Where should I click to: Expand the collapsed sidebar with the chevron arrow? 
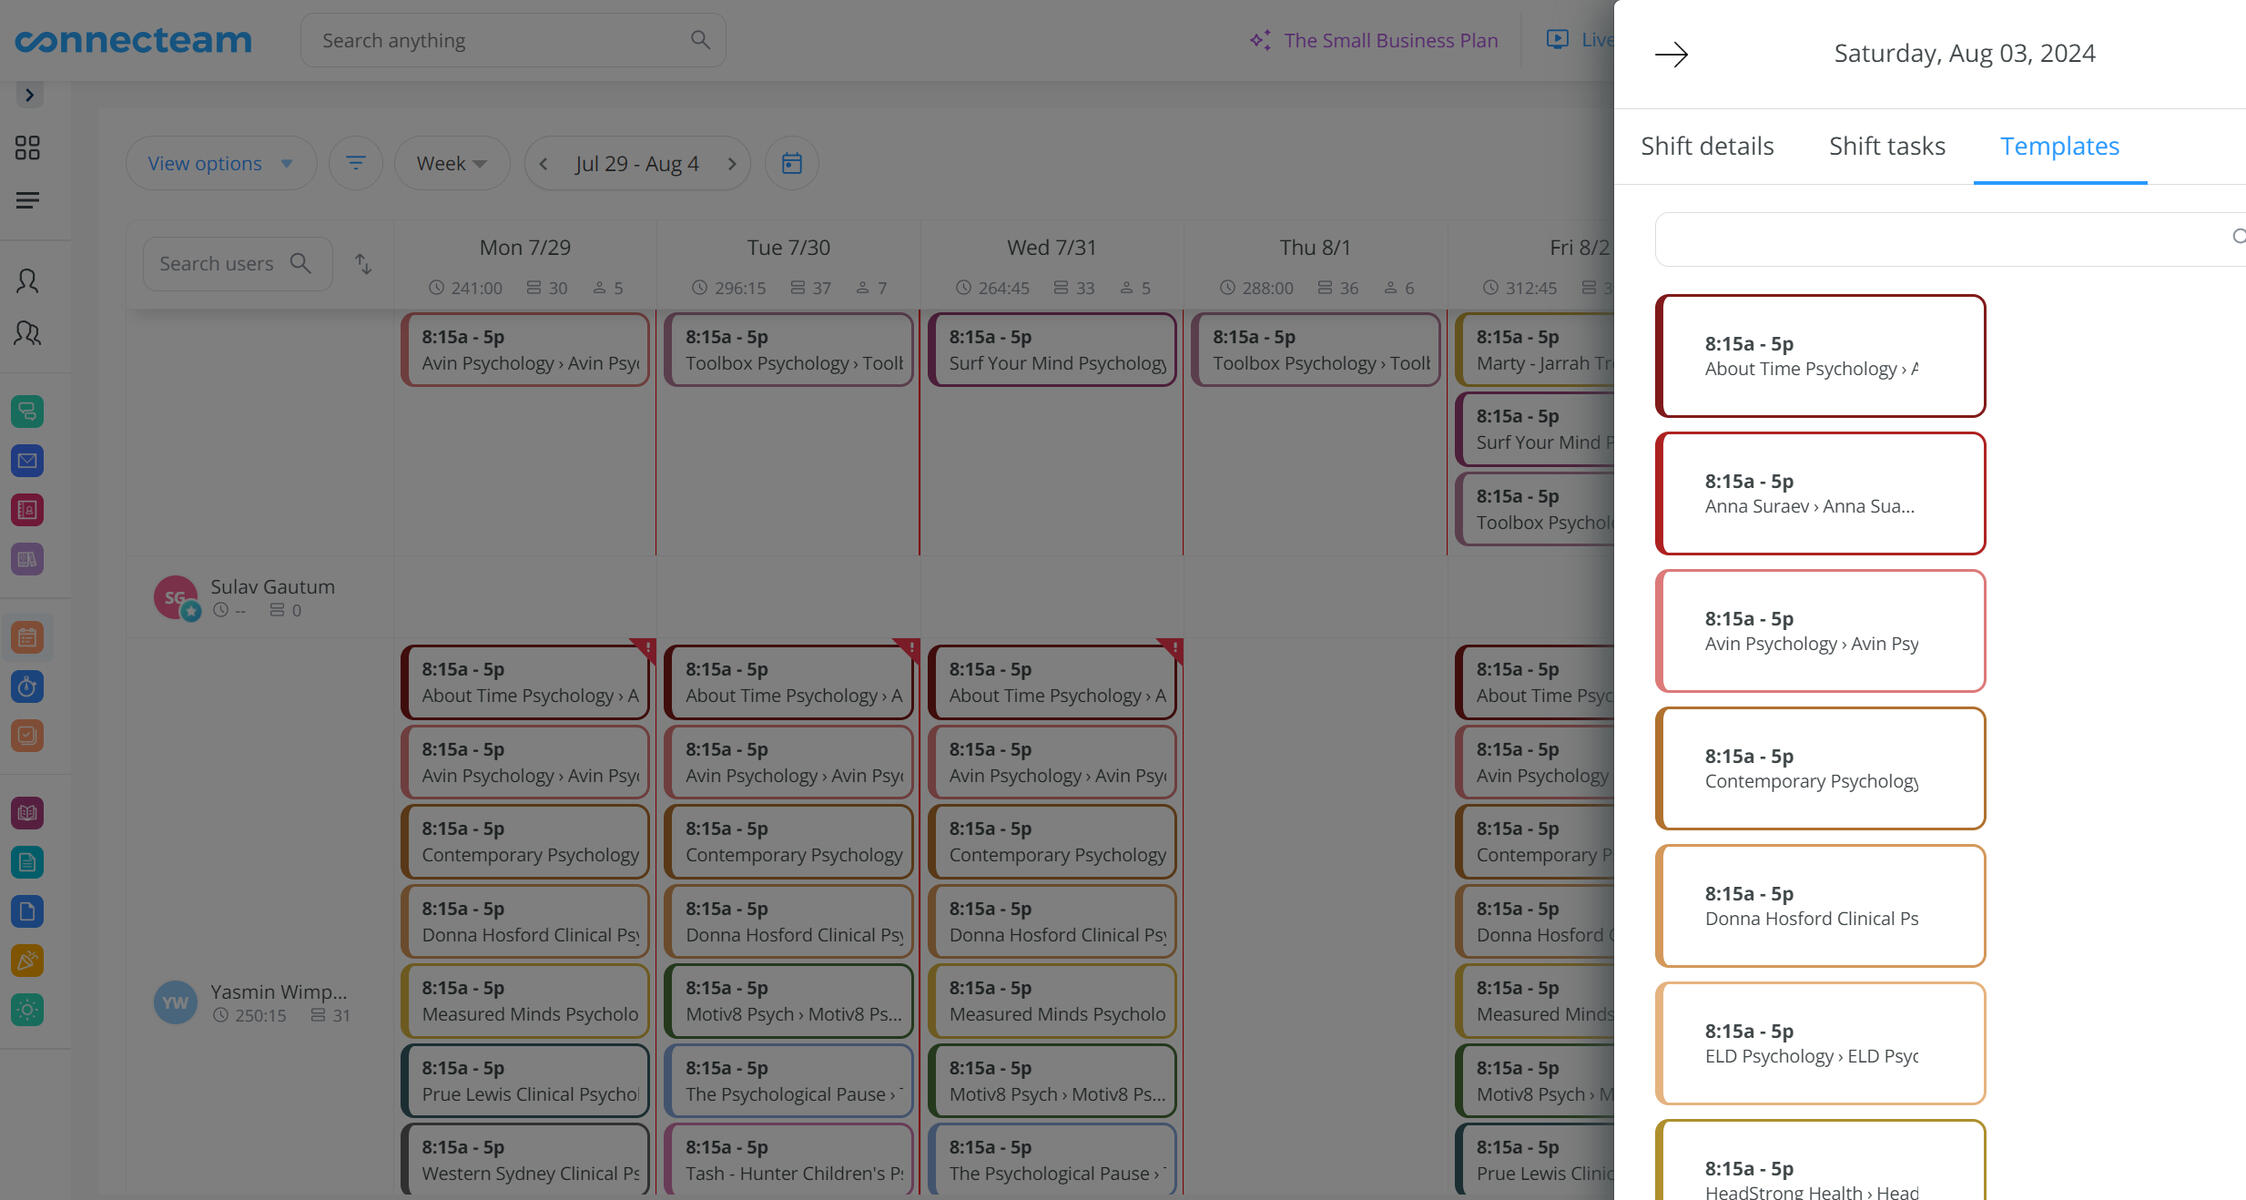point(26,94)
